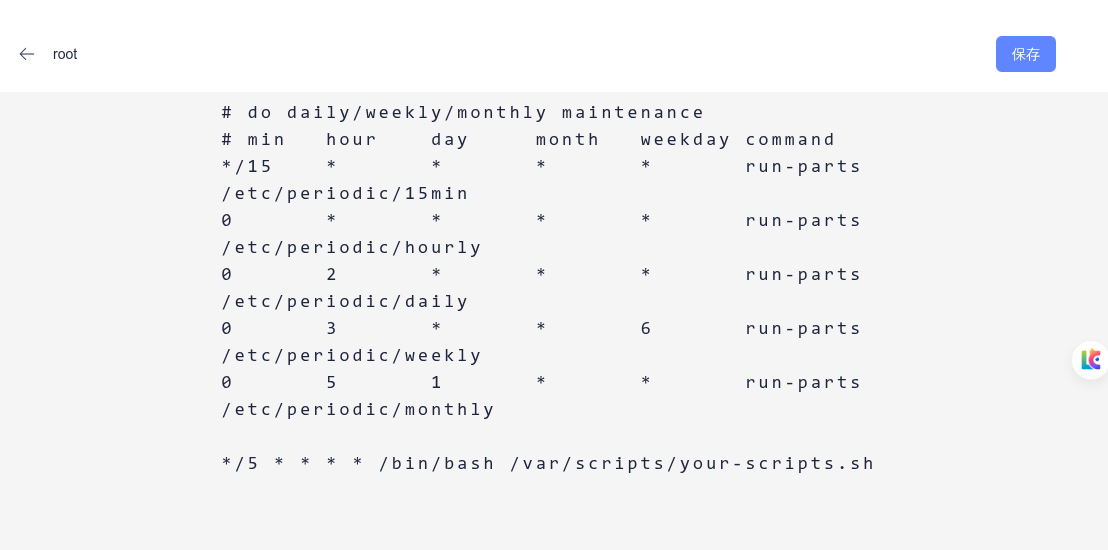
Task: Place cursor in '# do daily/weekly/monthly maintenance' comment
Action: pos(463,113)
